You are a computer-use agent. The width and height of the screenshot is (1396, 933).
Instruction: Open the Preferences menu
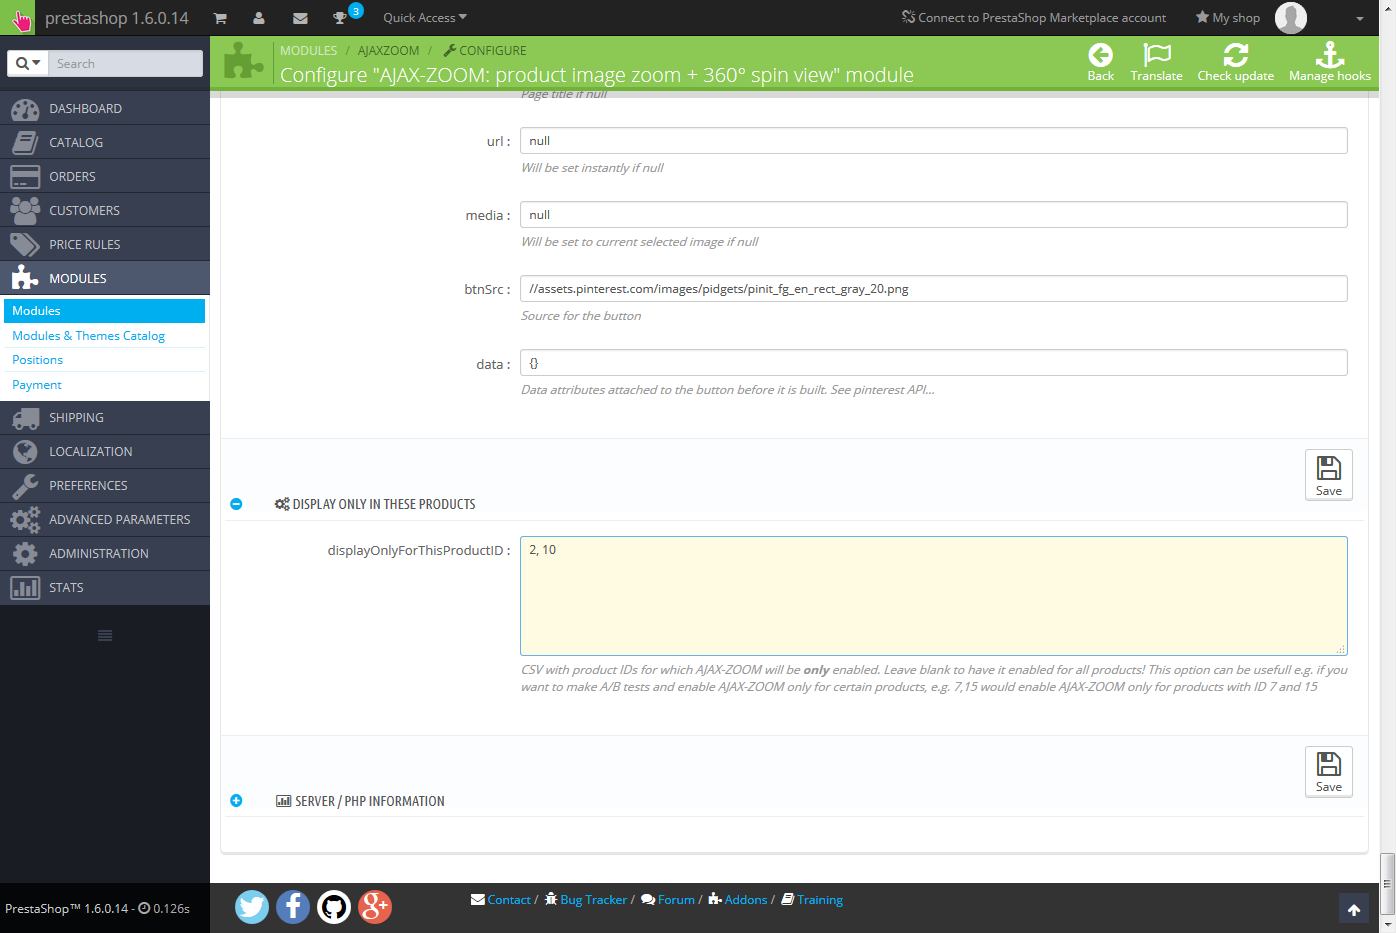[105, 485]
